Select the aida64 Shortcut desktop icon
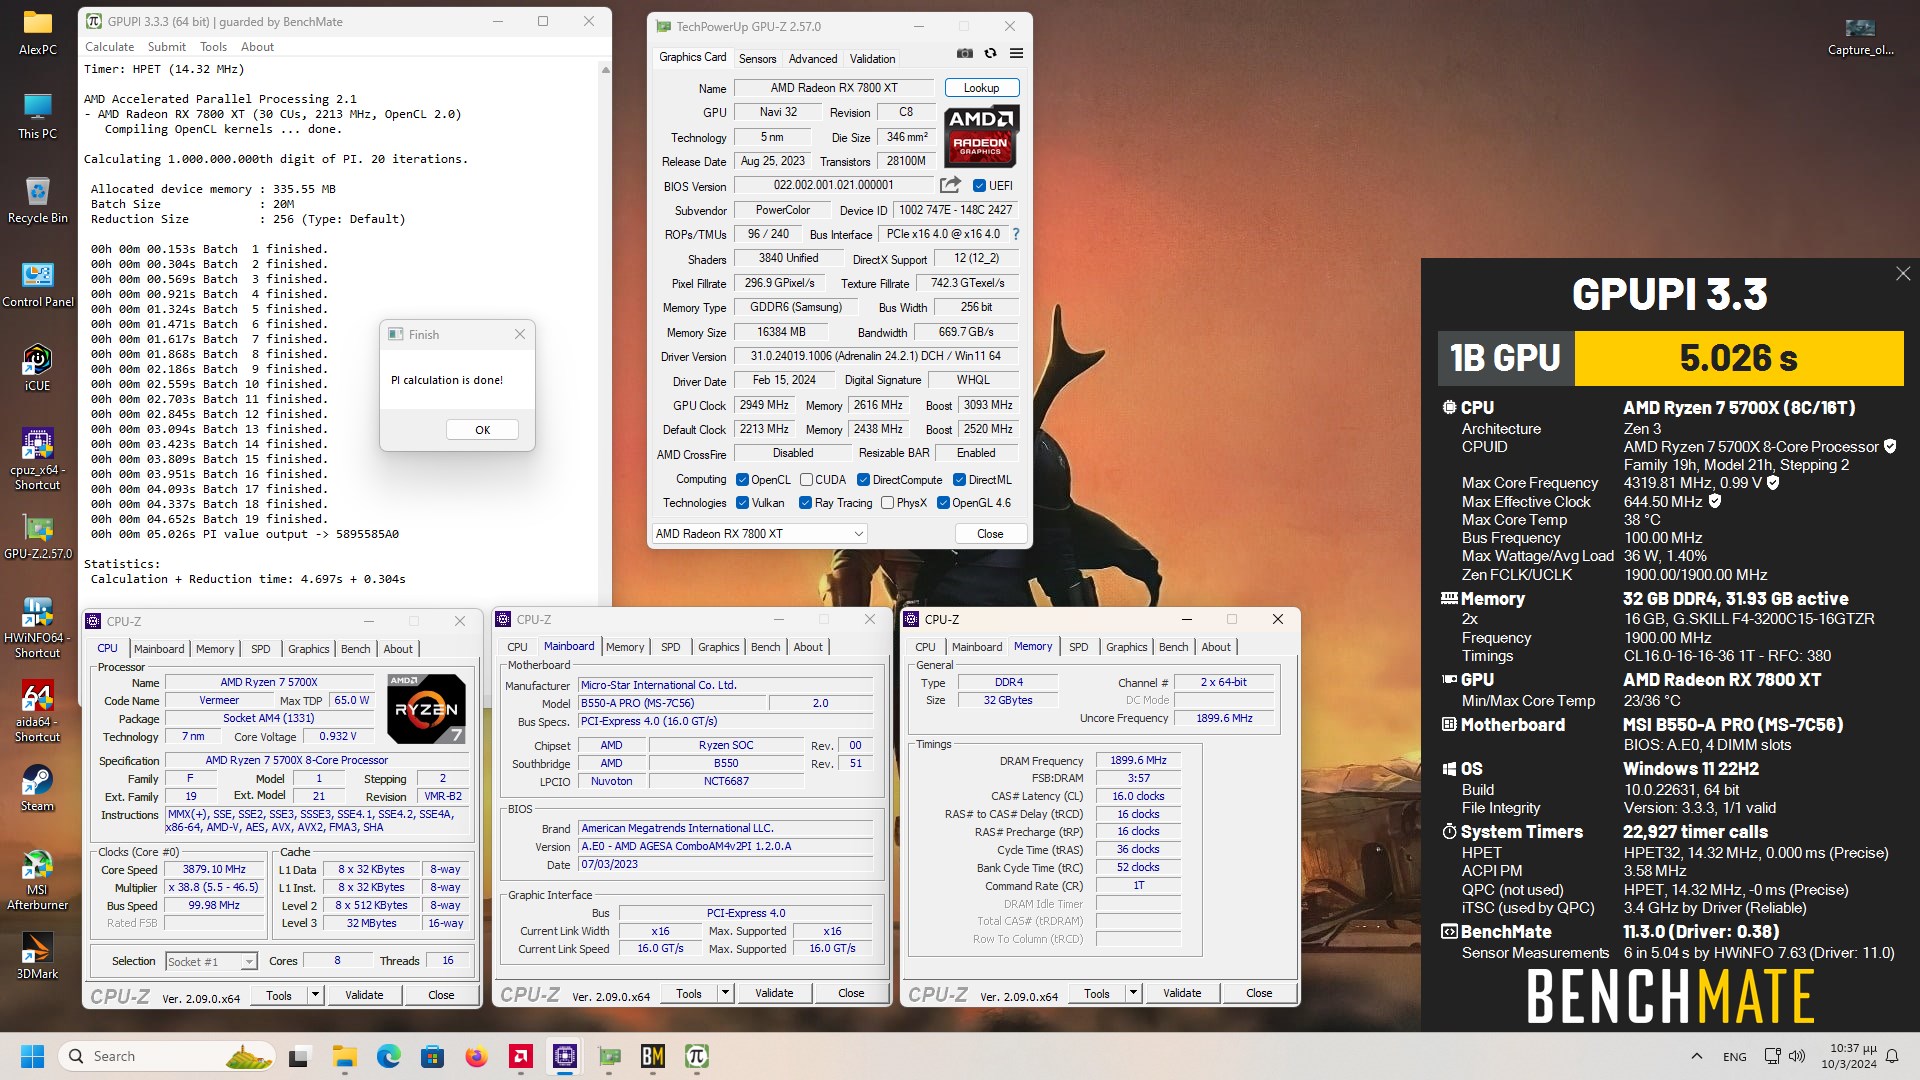The image size is (1920, 1080). click(x=38, y=711)
